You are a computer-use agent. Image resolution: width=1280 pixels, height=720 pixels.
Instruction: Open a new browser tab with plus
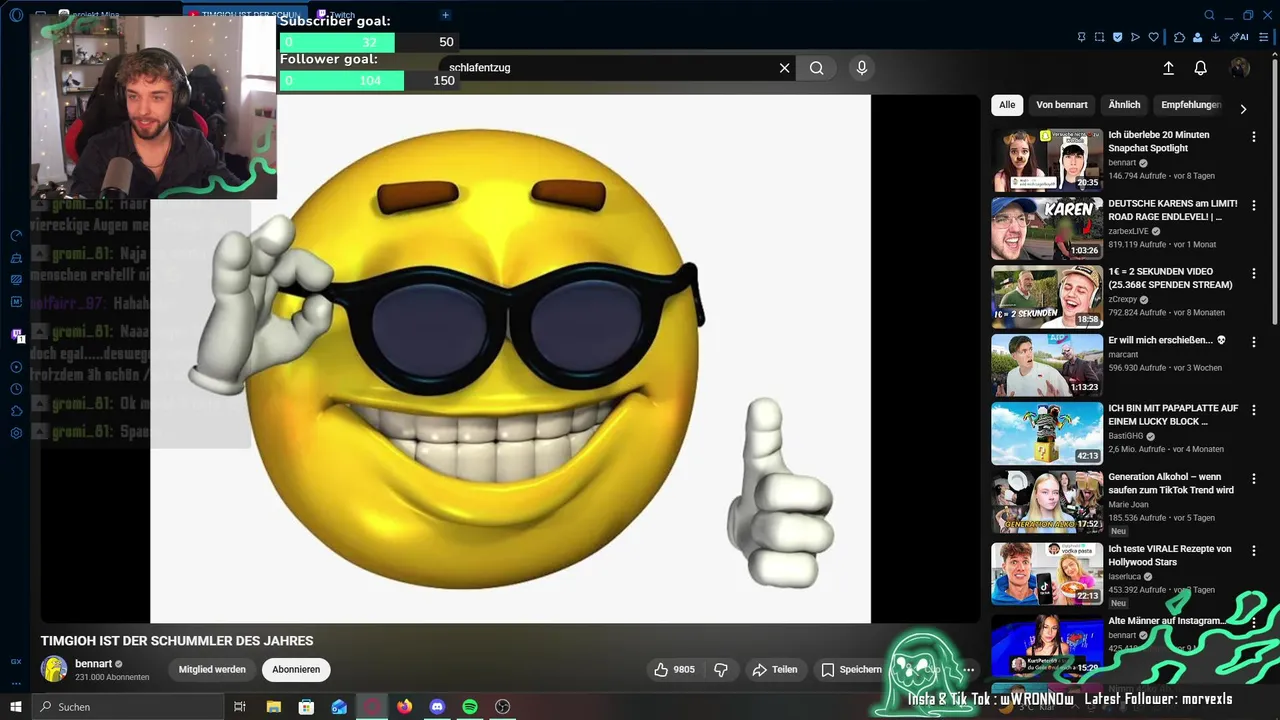(446, 15)
